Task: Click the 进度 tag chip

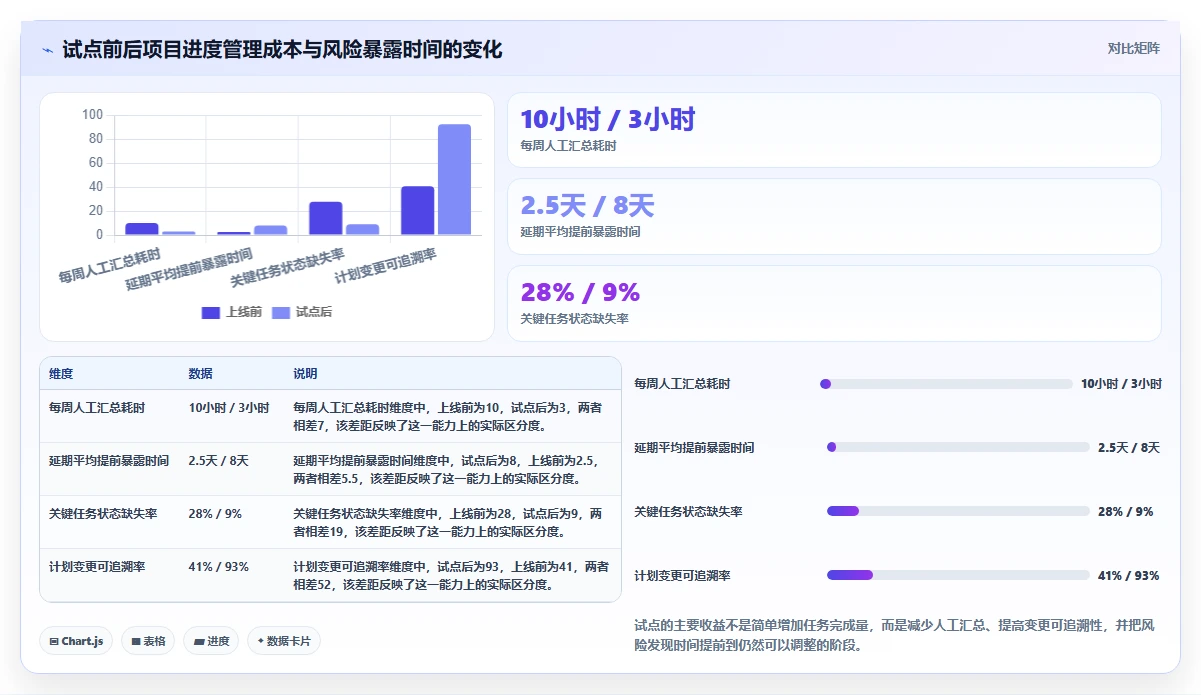Action: [211, 641]
